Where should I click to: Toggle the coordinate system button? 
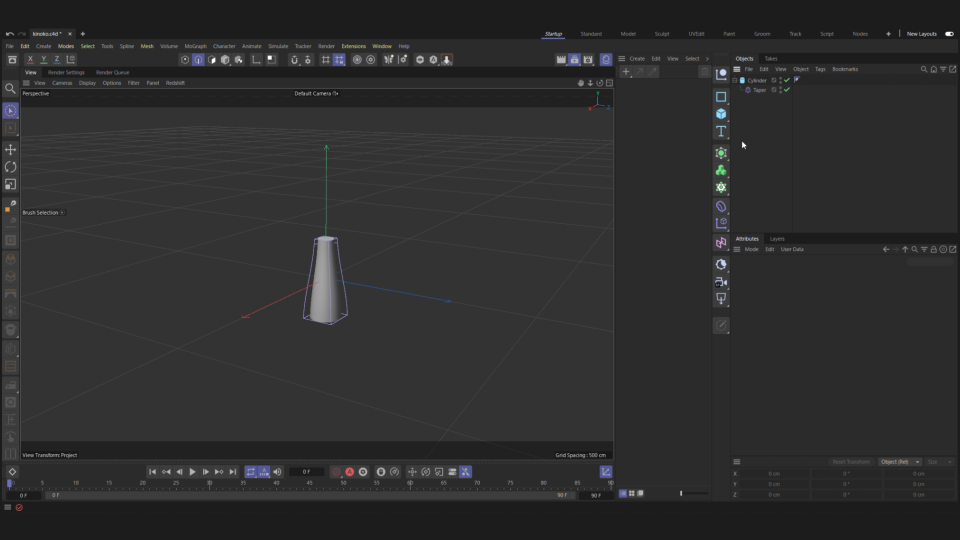[71, 59]
